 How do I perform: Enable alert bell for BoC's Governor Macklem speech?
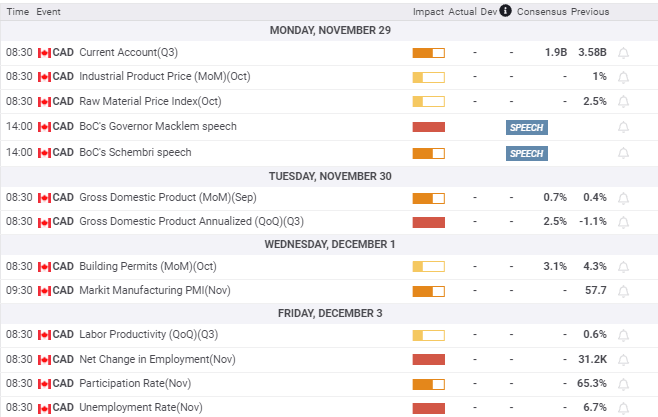point(624,127)
